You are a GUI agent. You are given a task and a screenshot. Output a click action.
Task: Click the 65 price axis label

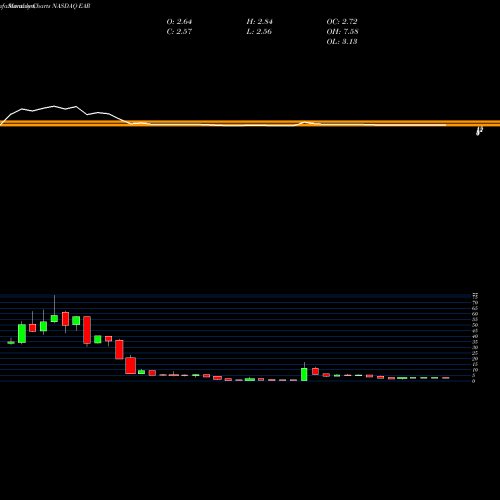point(475,308)
